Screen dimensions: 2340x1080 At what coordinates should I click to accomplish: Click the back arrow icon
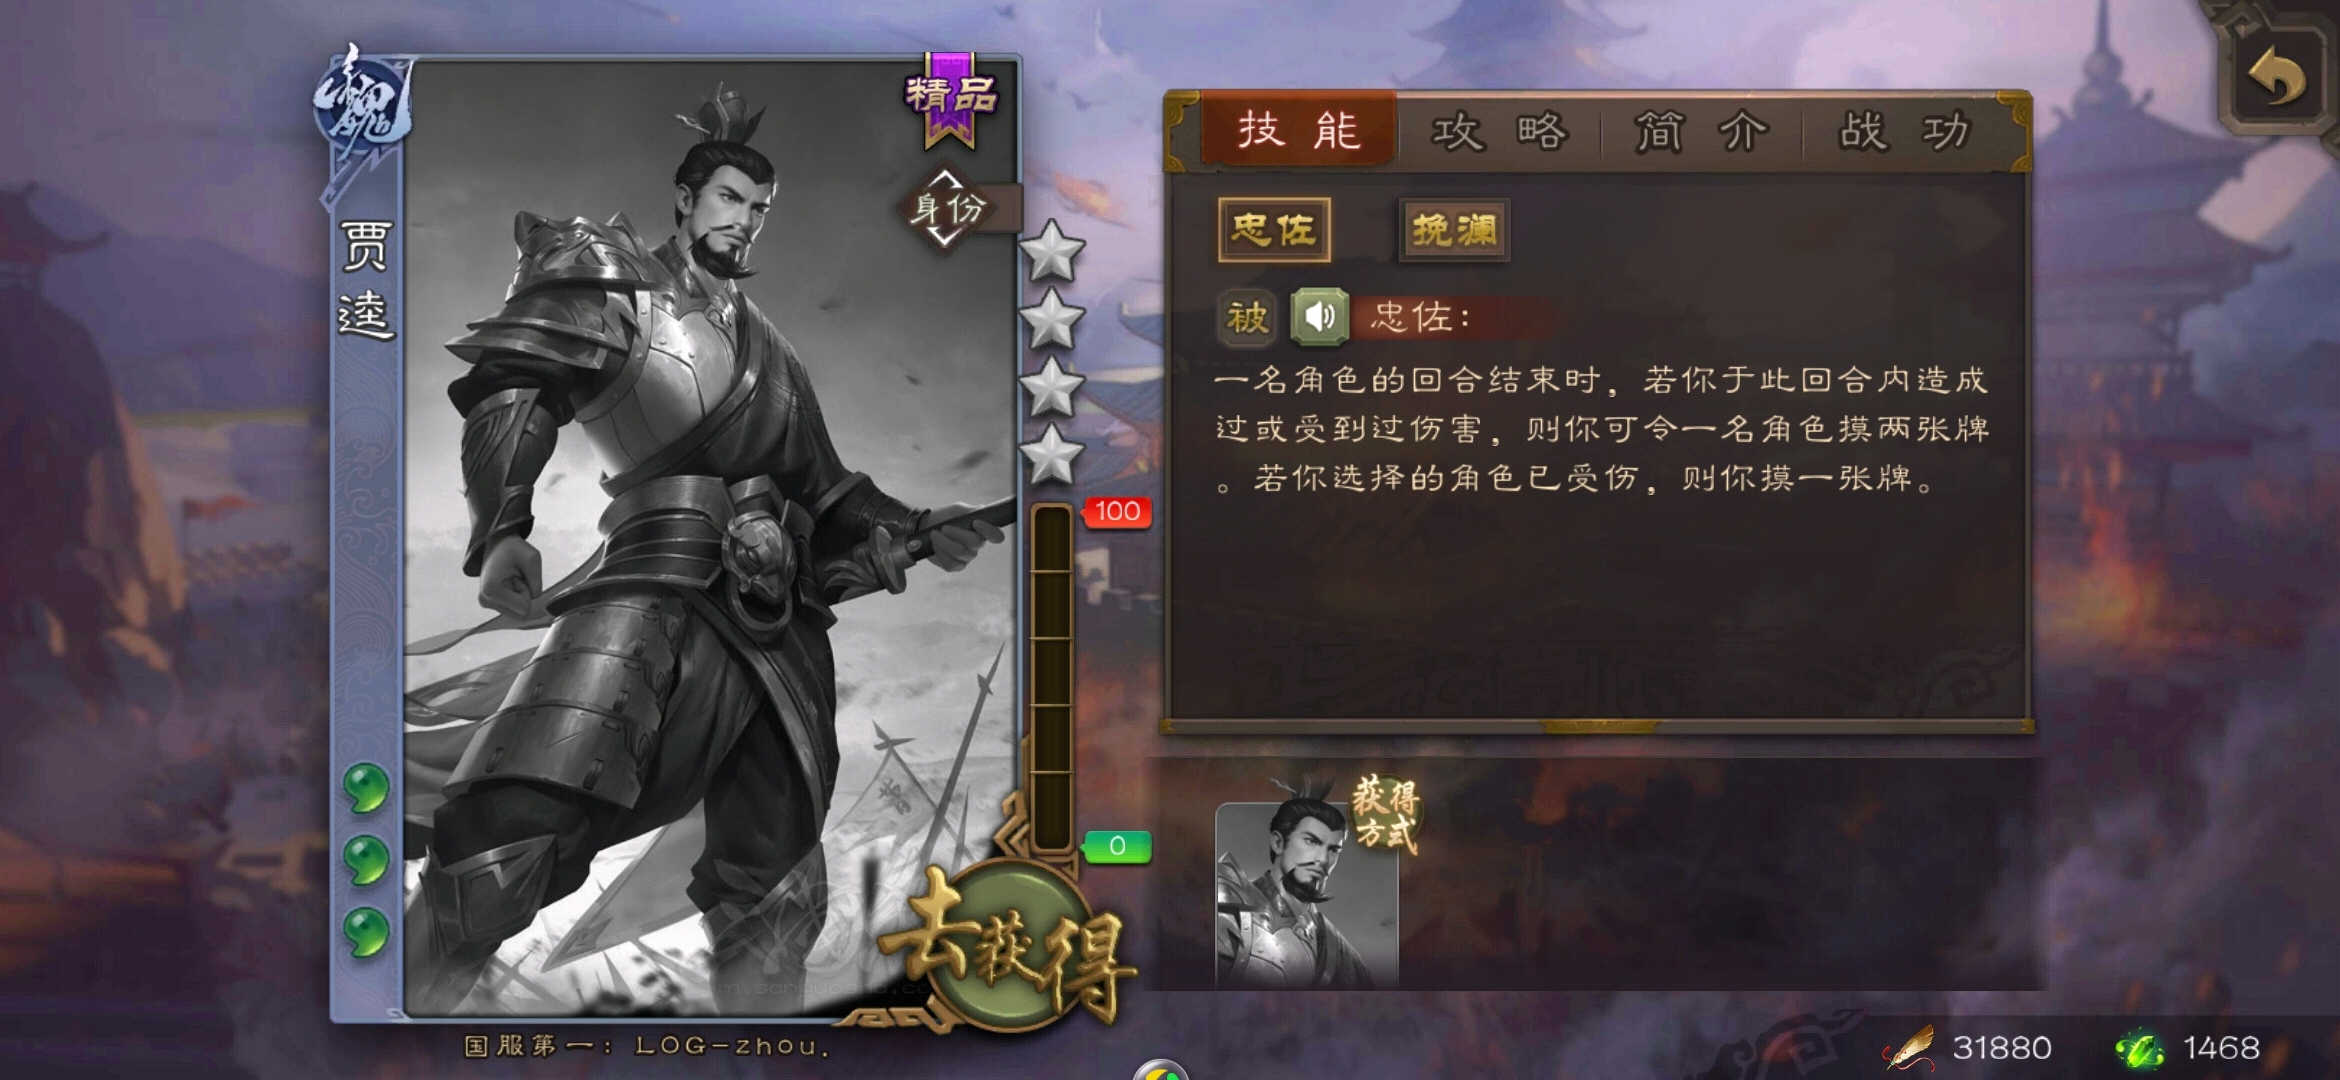click(x=2277, y=78)
